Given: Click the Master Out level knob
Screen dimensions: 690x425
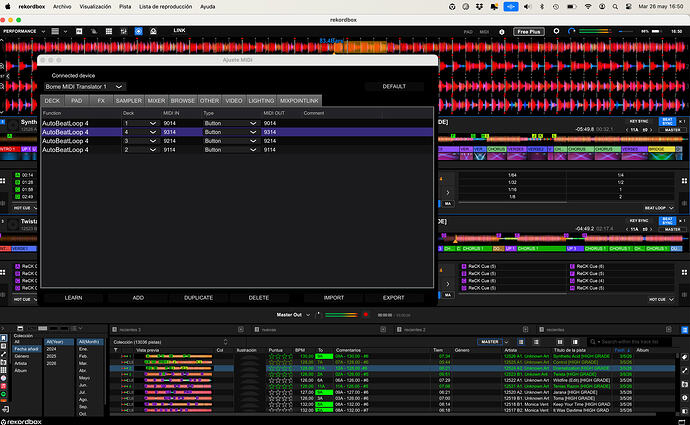Looking at the screenshot, I should [x=318, y=315].
